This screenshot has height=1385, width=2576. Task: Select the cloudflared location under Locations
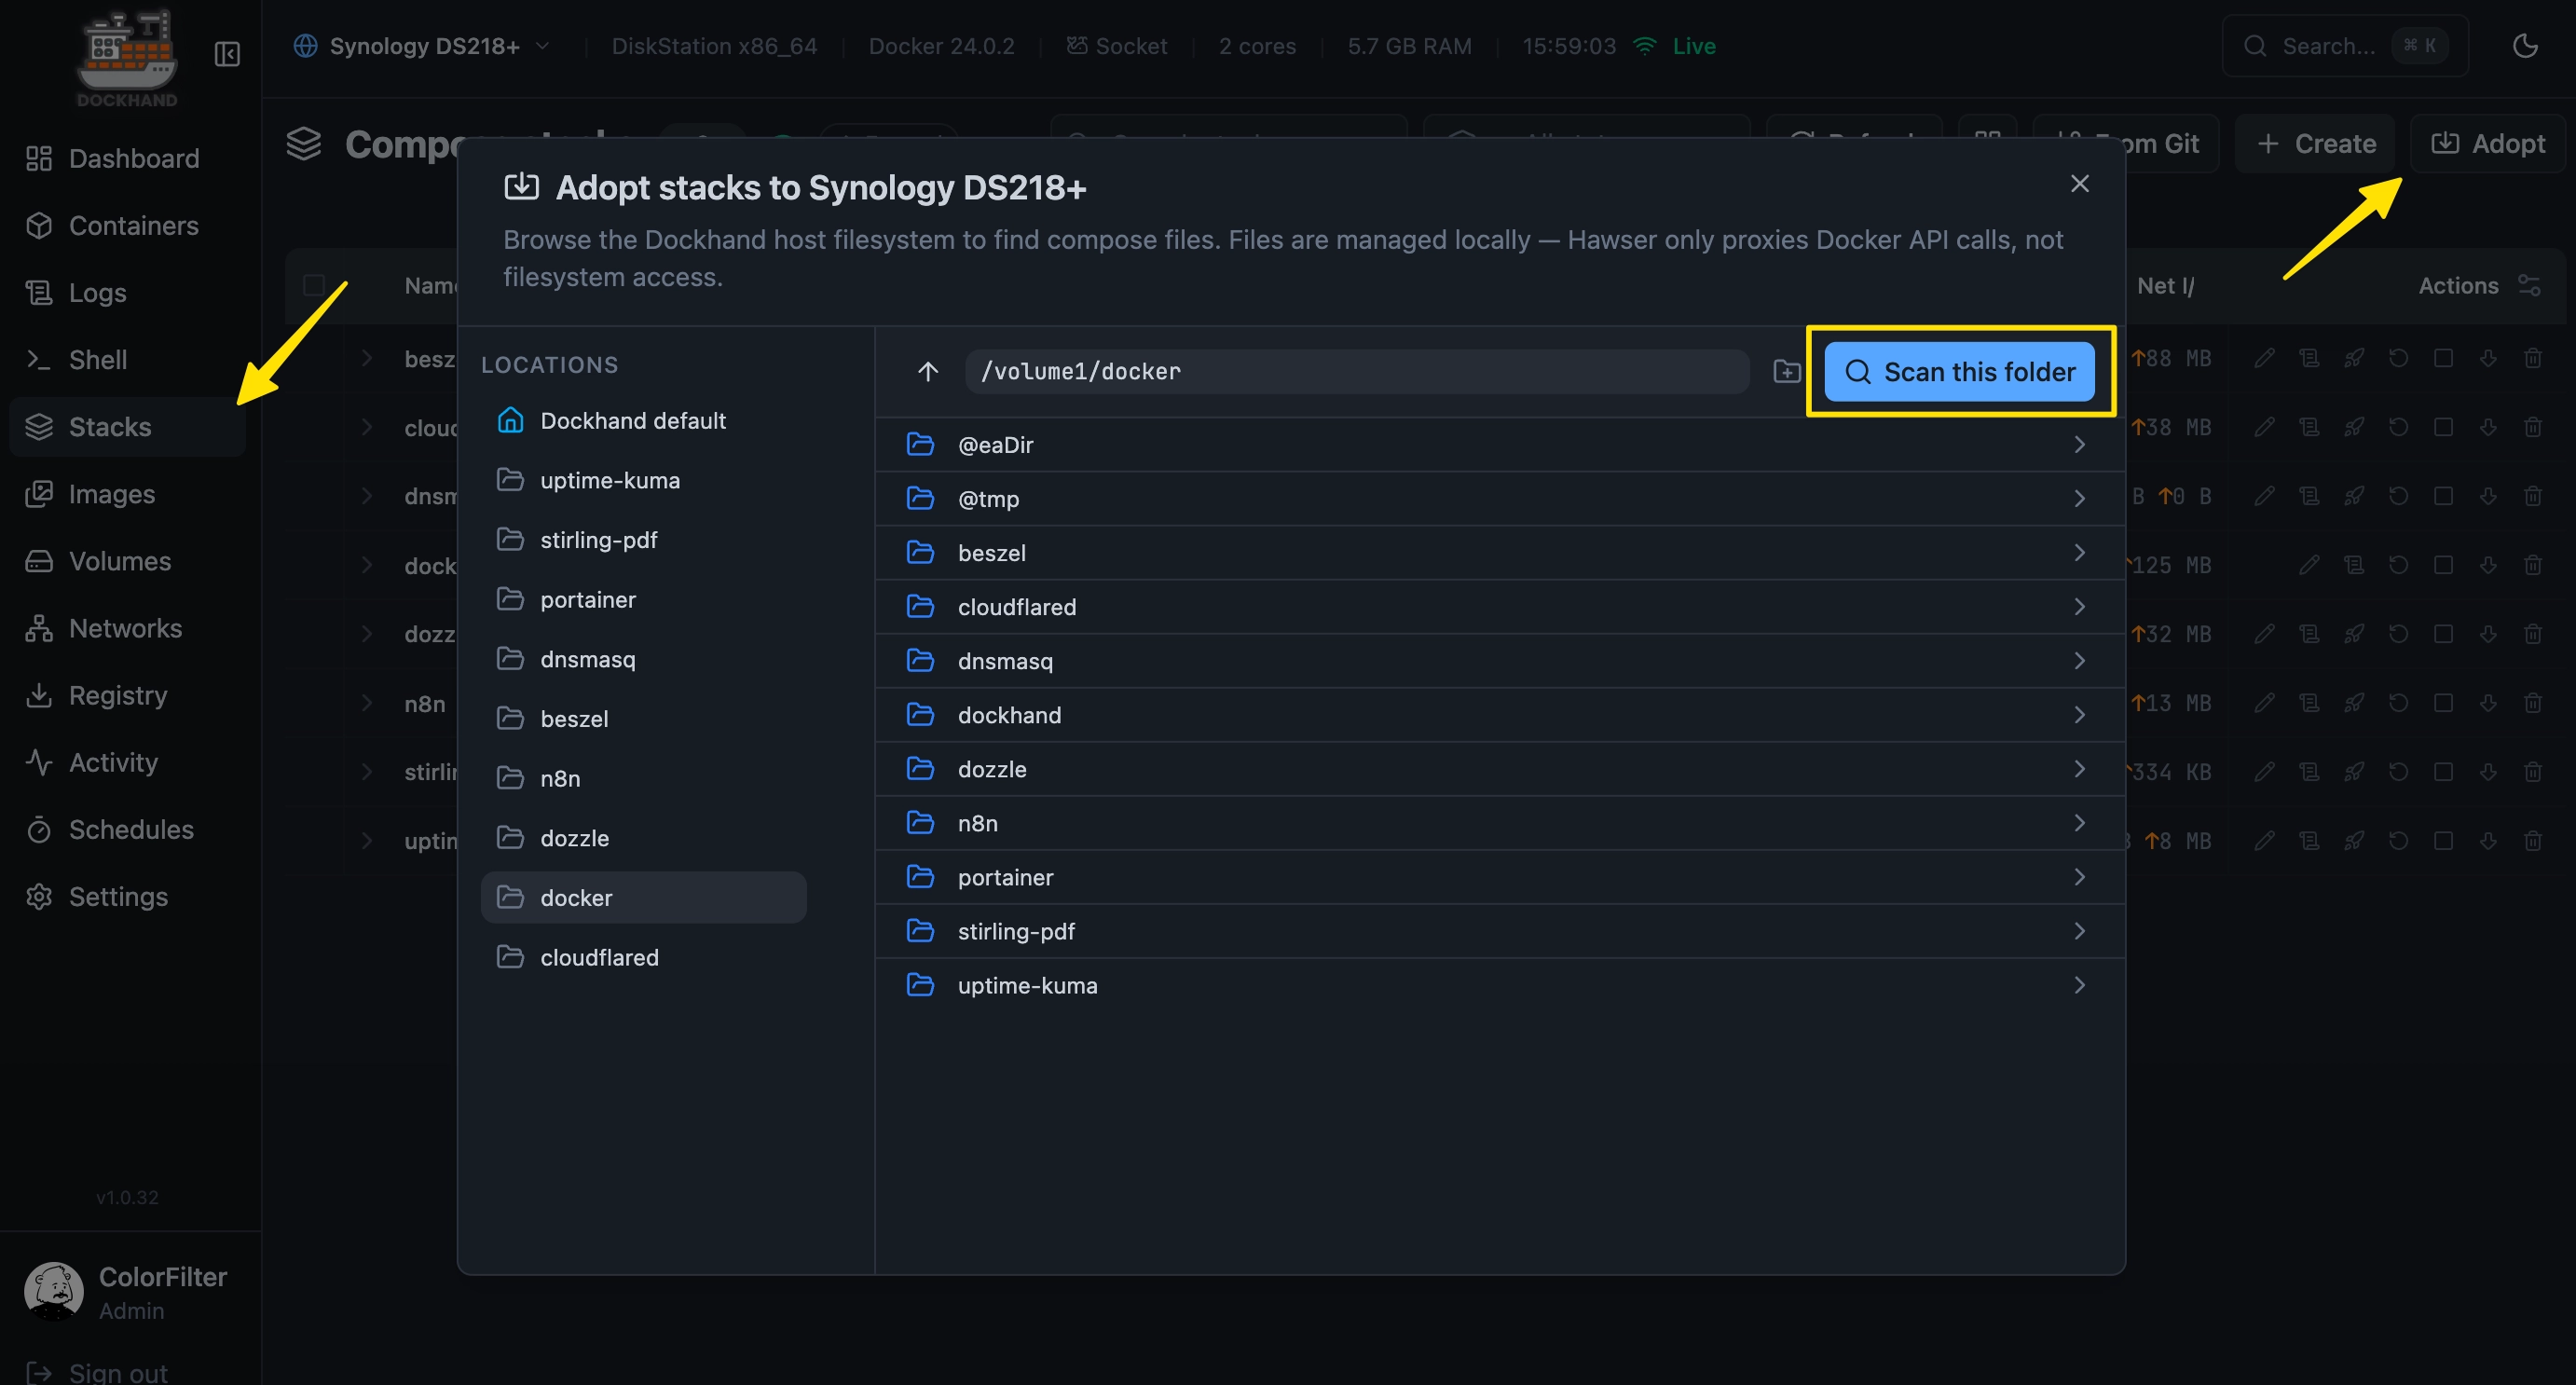644,958
